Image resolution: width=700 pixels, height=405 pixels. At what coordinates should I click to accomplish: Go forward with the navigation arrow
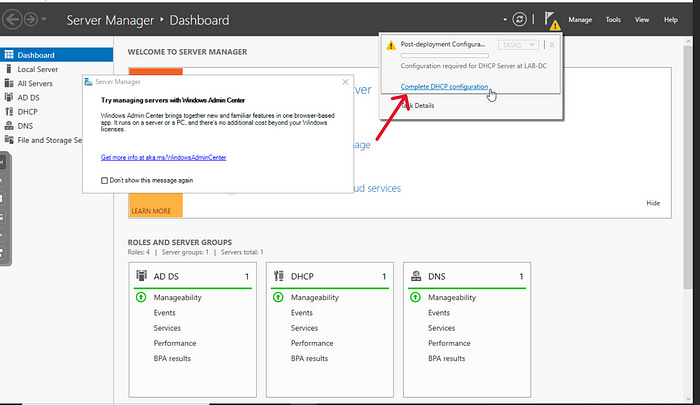tap(31, 20)
